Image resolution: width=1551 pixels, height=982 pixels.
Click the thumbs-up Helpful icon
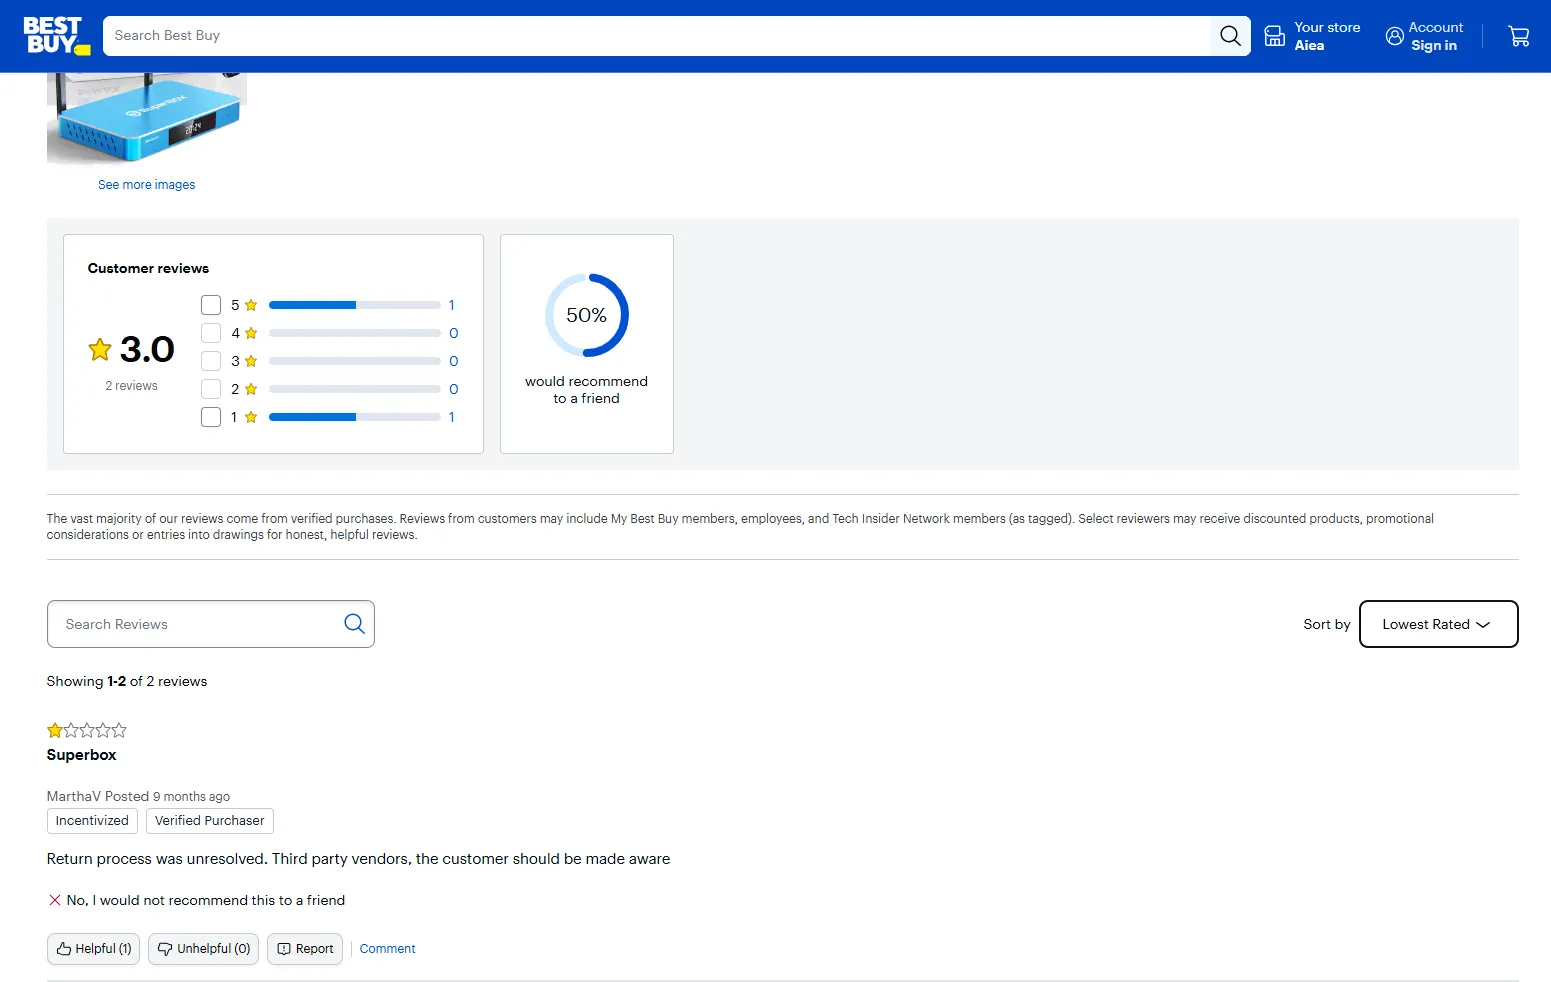(x=64, y=949)
